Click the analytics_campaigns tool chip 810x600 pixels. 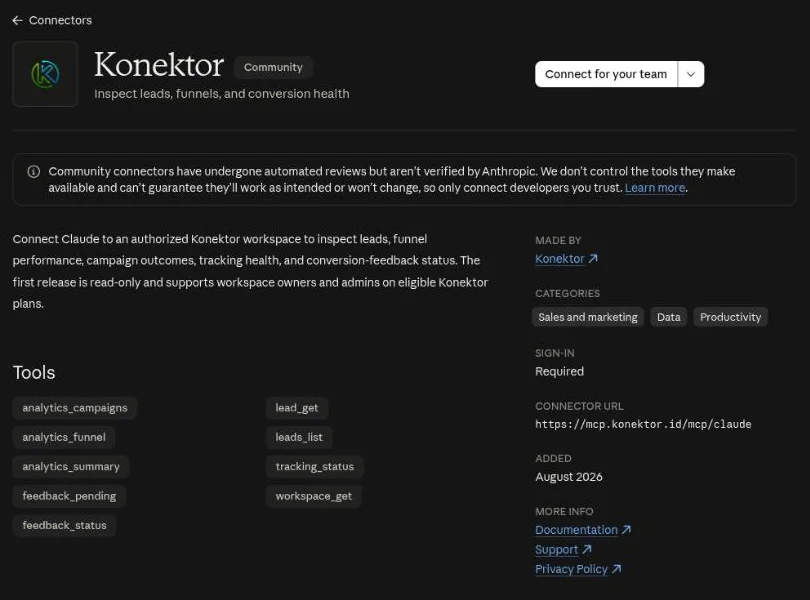point(75,408)
